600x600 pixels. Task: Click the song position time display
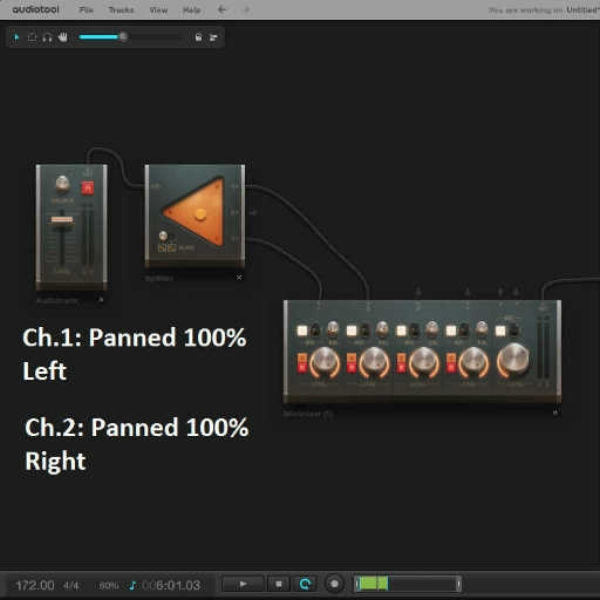pos(171,585)
